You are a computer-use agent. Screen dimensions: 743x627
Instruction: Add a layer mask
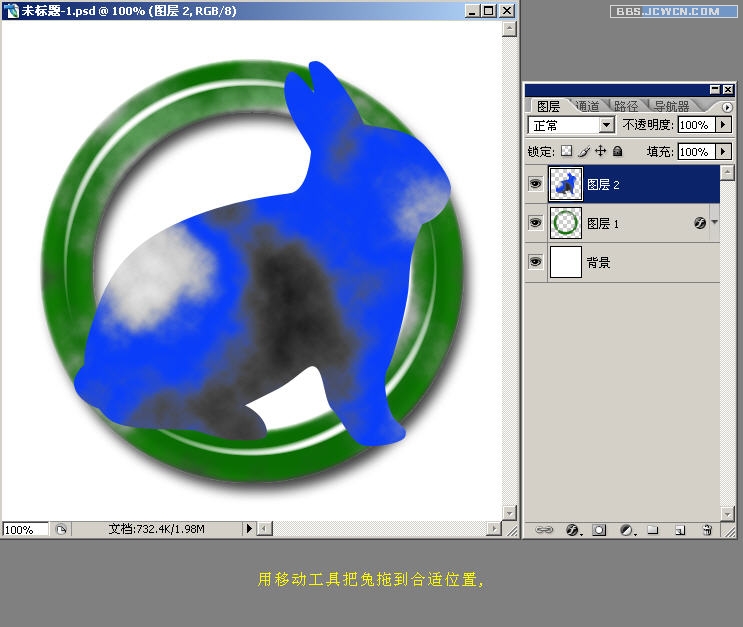point(599,530)
